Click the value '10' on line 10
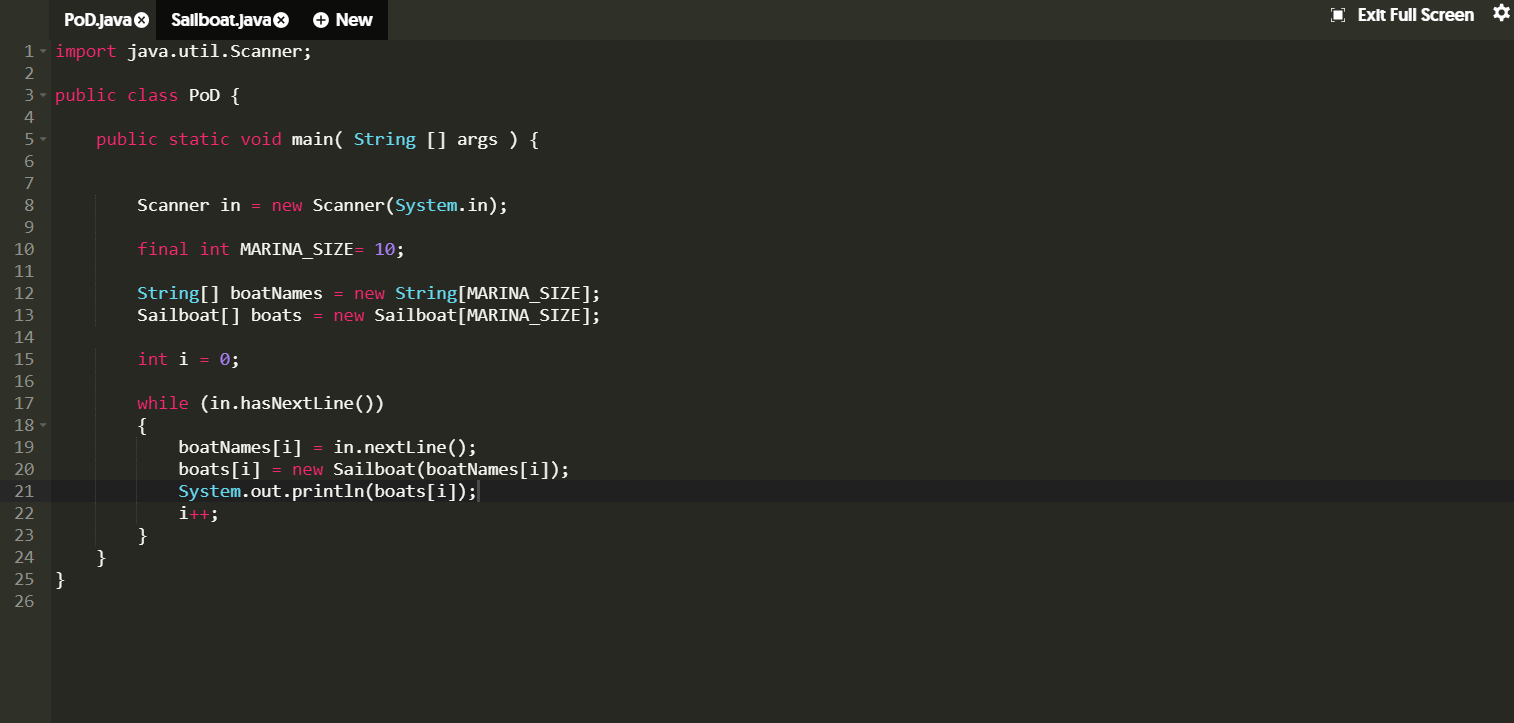1514x723 pixels. (x=385, y=250)
